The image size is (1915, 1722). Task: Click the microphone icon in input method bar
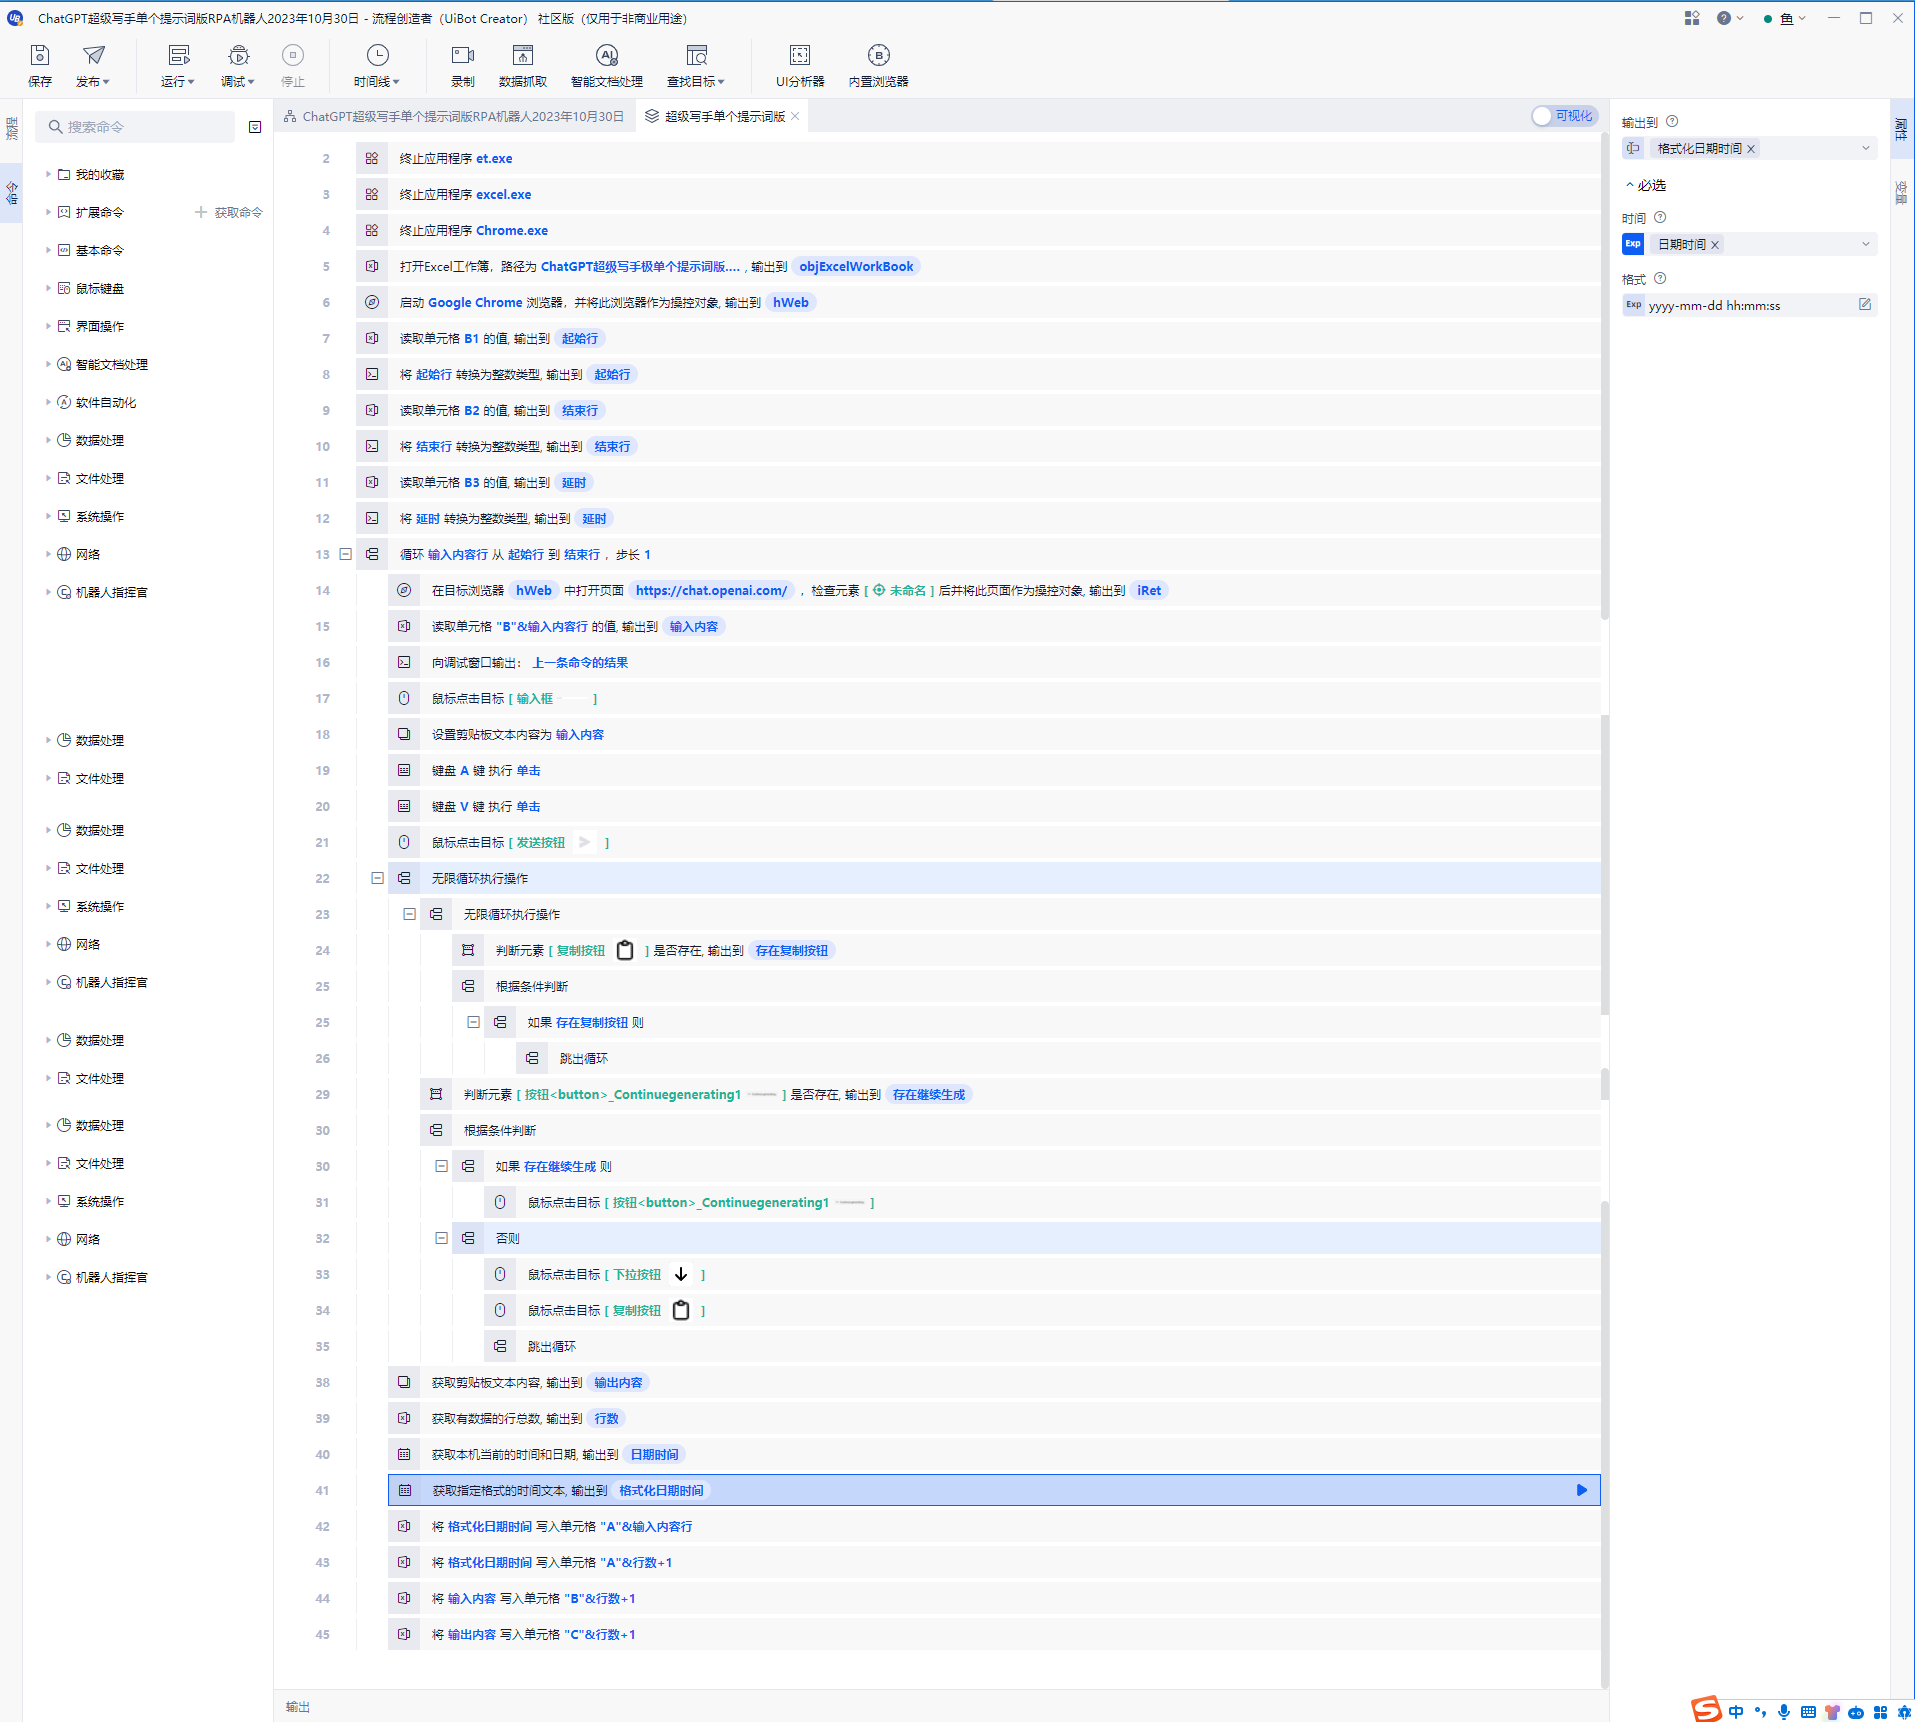[x=1784, y=1712]
